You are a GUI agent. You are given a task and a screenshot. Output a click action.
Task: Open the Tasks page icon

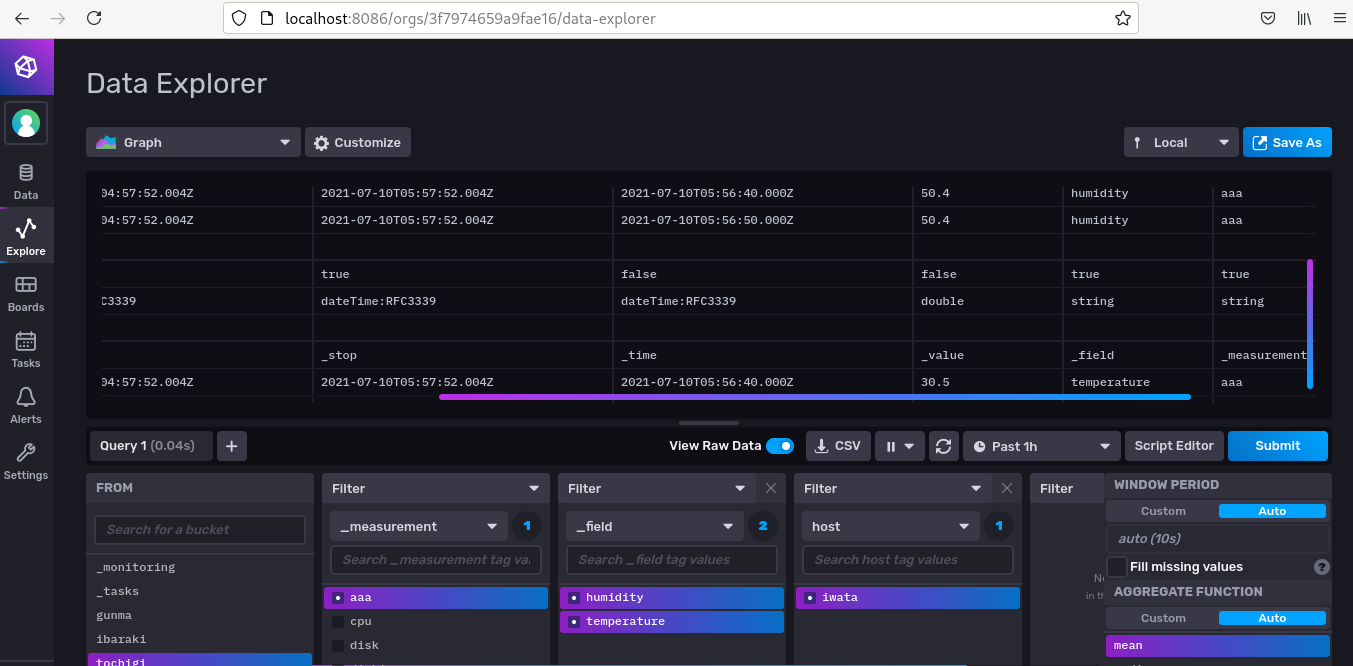(x=26, y=347)
